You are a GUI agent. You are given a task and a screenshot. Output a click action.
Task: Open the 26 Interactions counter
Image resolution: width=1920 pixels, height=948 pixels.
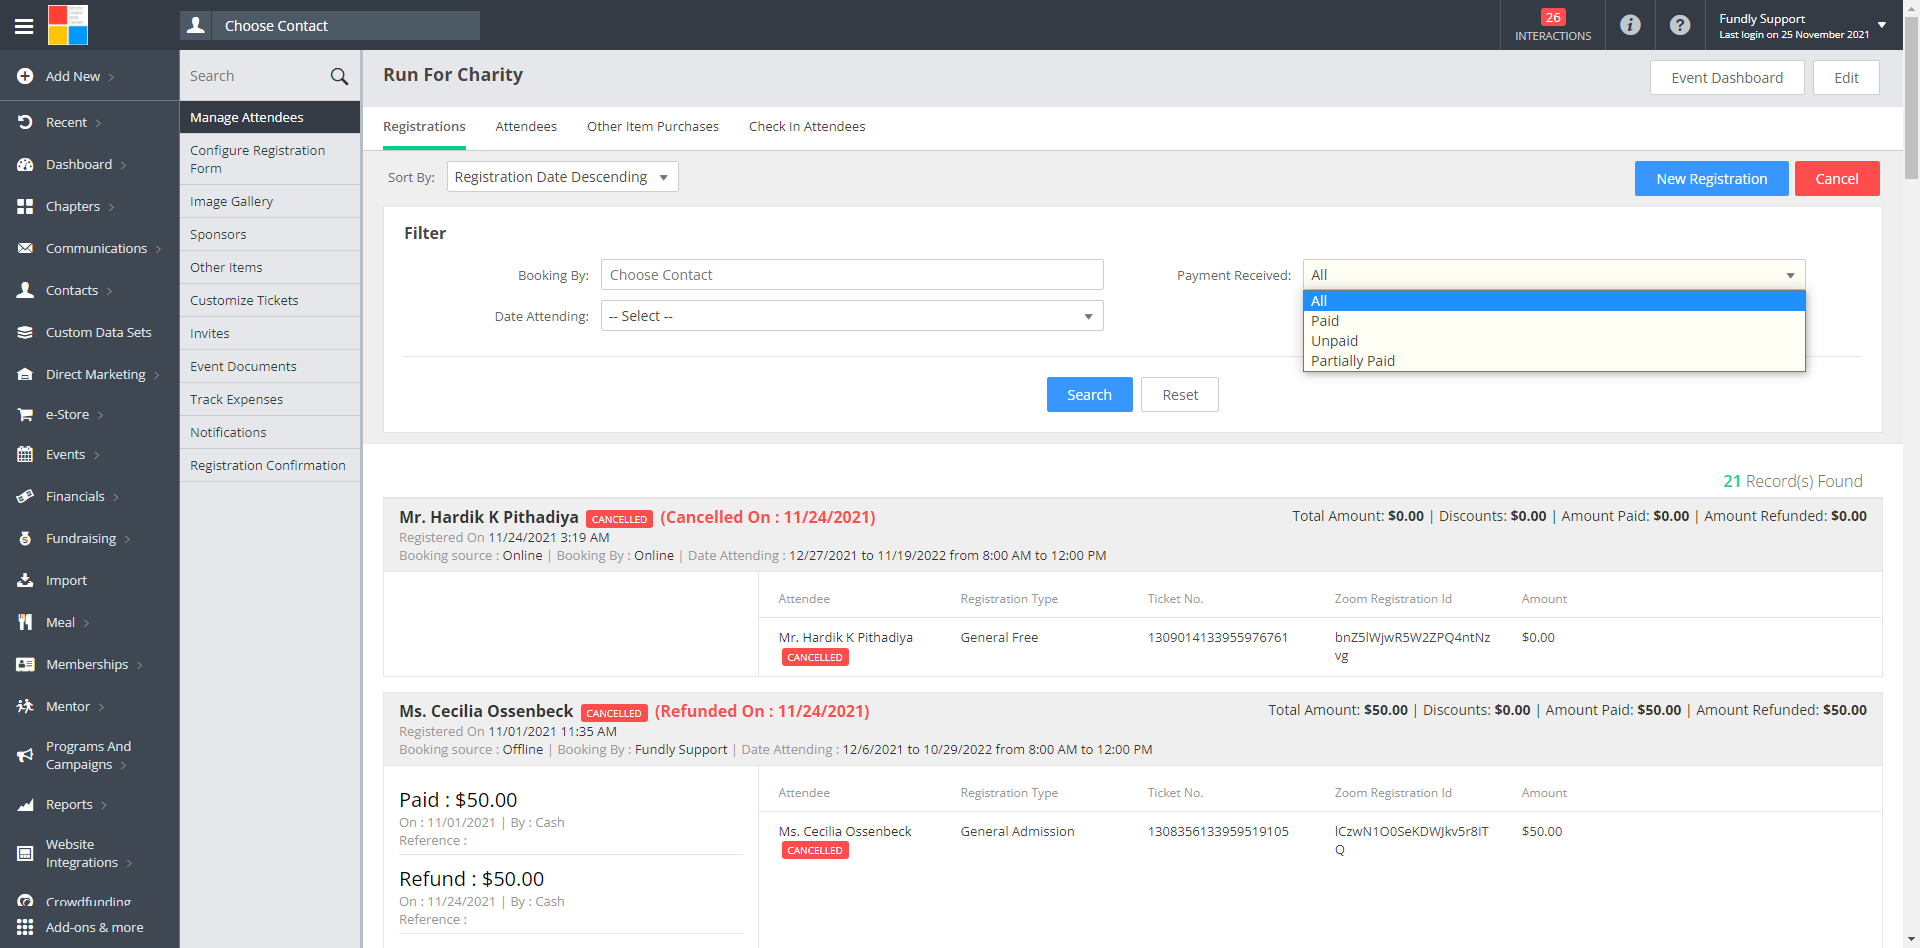[x=1553, y=25]
